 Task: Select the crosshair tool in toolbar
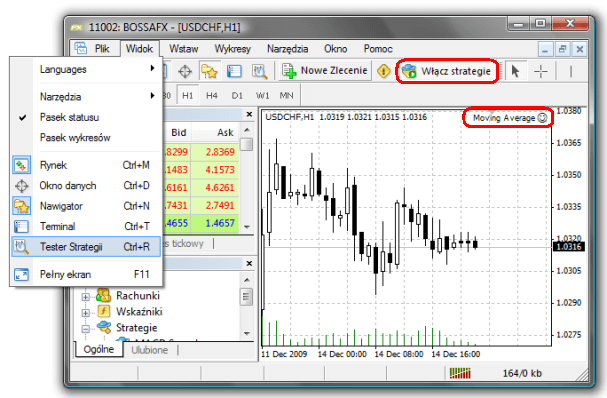(x=541, y=71)
